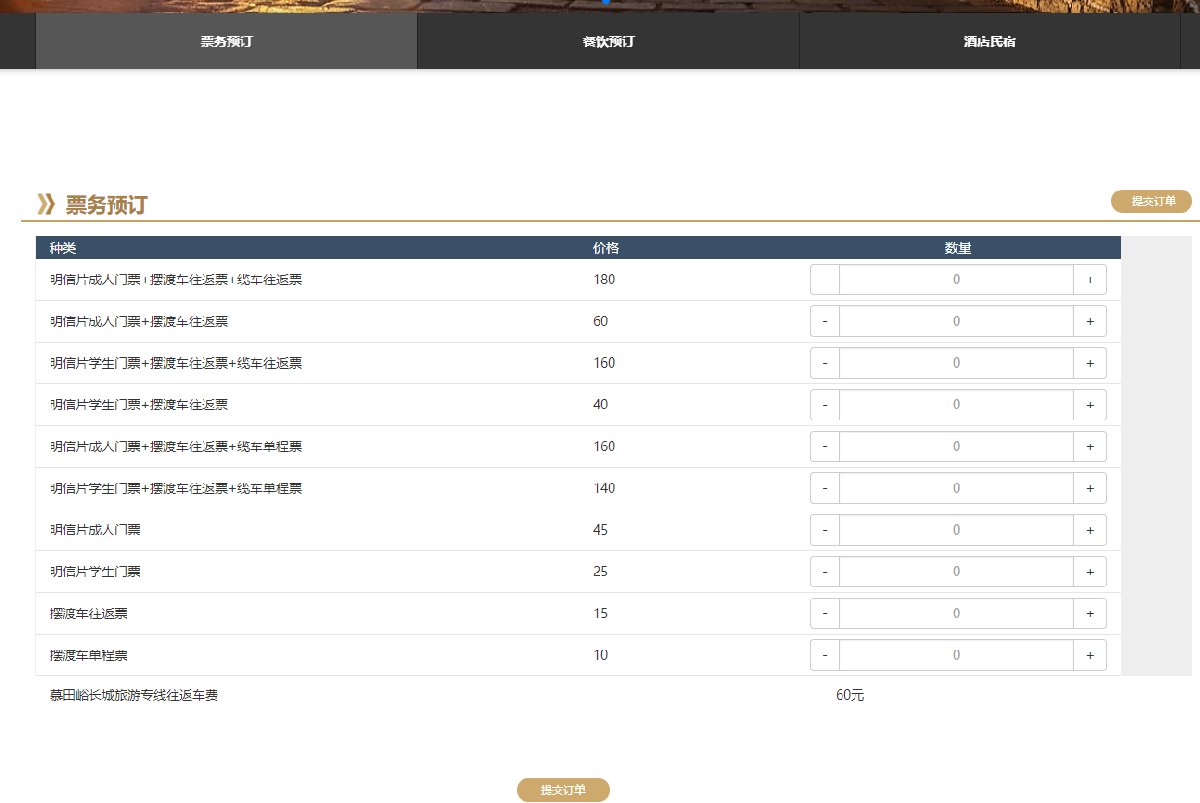Add one 25-yuan 明信片学生门票

tap(1090, 572)
